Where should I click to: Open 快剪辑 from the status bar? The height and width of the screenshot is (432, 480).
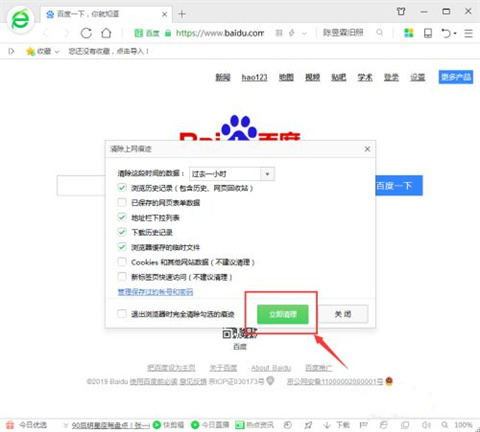point(168,425)
